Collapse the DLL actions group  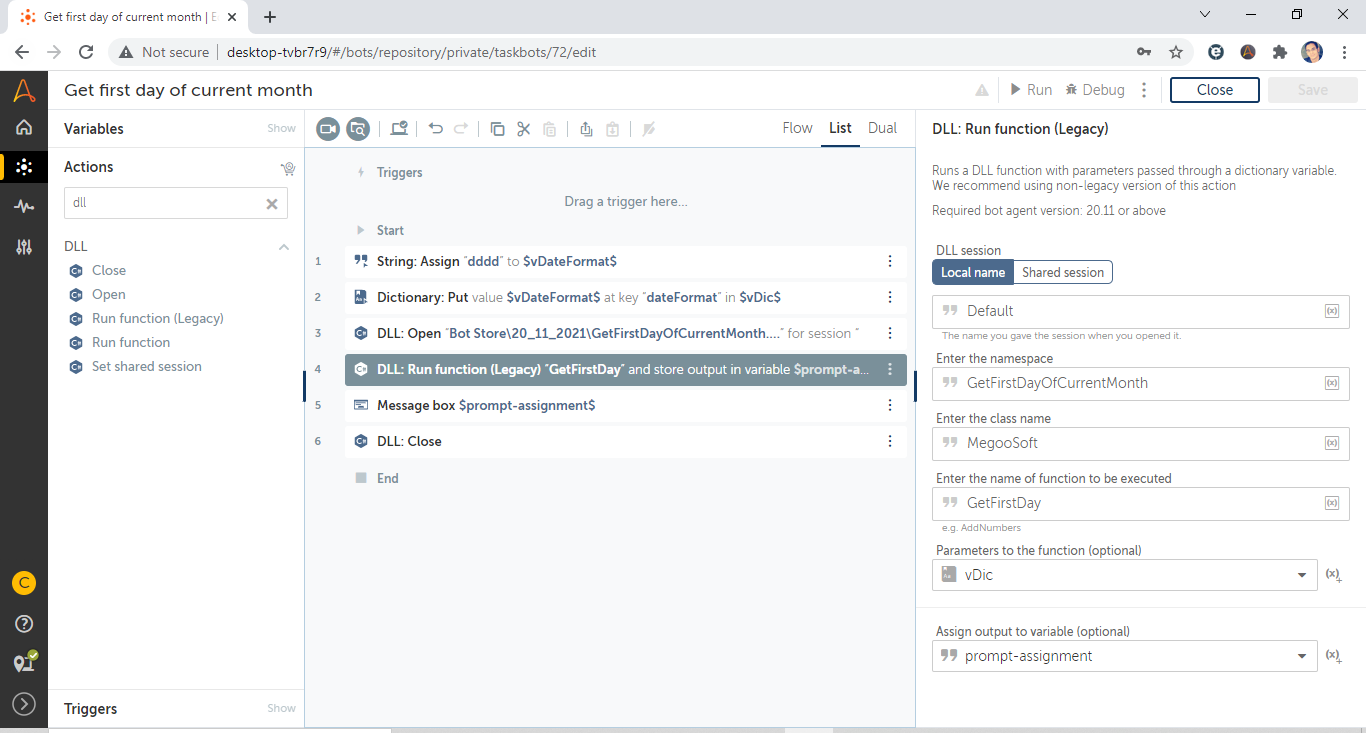click(x=284, y=246)
